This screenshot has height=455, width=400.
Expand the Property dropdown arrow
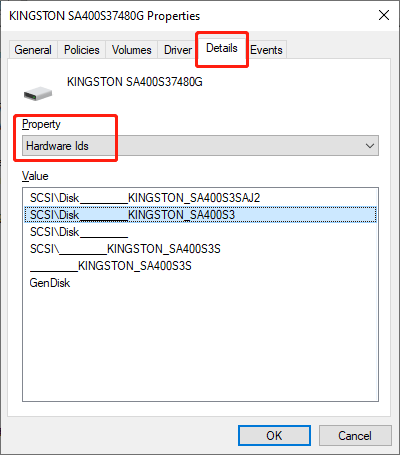(369, 146)
